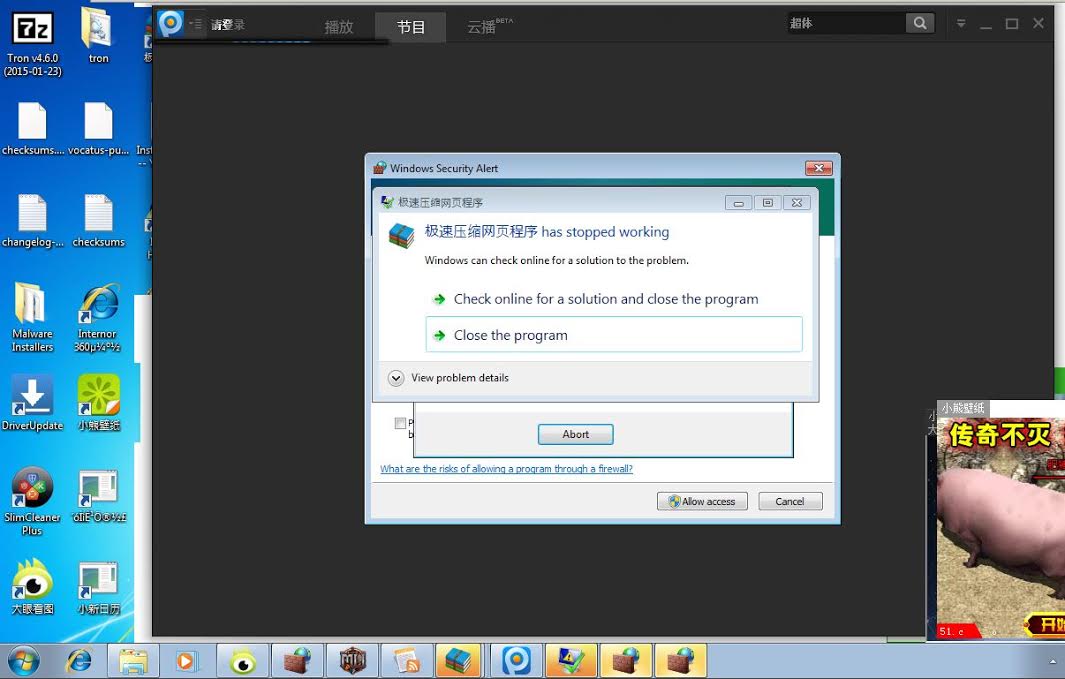
Task: Start the search with the magnifier icon
Action: pyautogui.click(x=920, y=22)
